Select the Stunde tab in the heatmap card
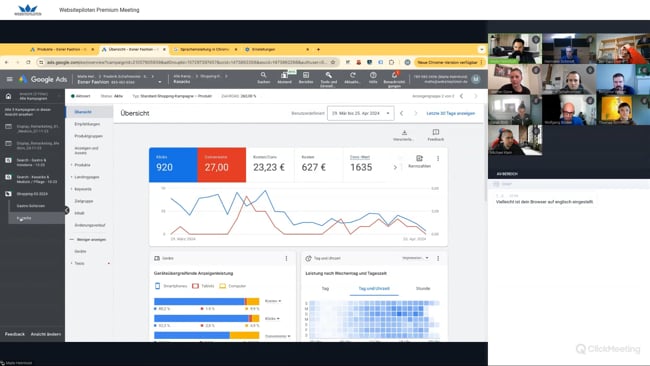Viewport: 650px width, 366px height. tap(423, 288)
